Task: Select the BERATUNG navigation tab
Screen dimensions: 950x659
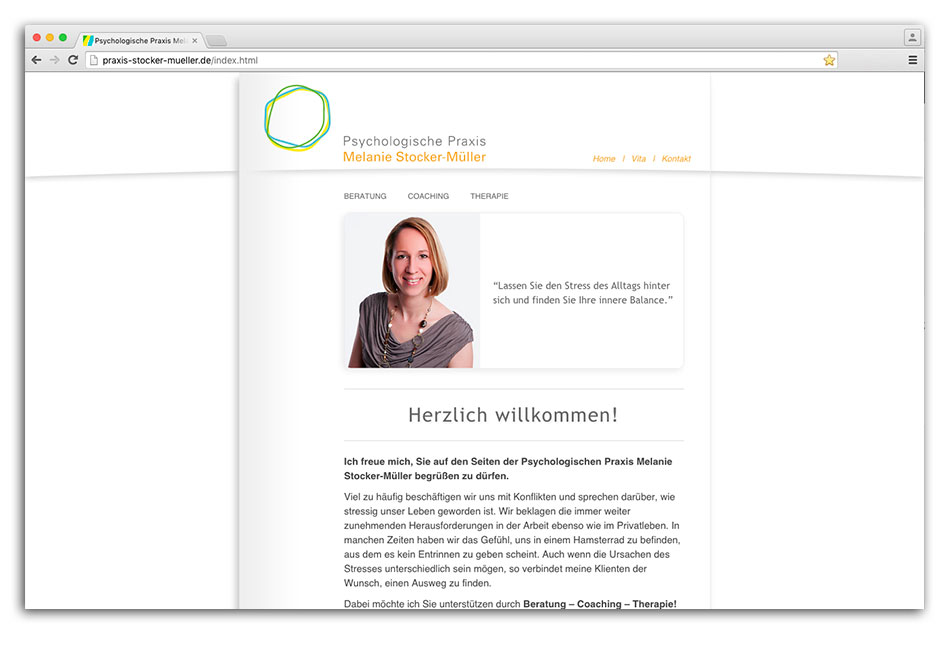Action: tap(365, 196)
